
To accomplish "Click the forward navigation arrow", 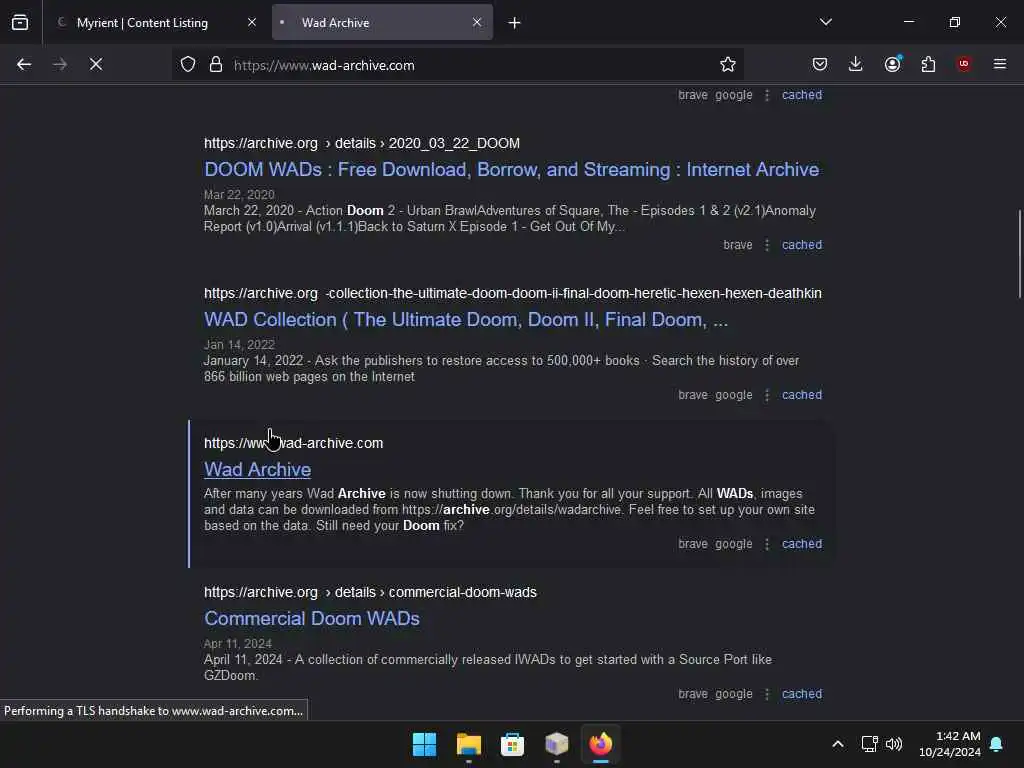I will [x=60, y=64].
